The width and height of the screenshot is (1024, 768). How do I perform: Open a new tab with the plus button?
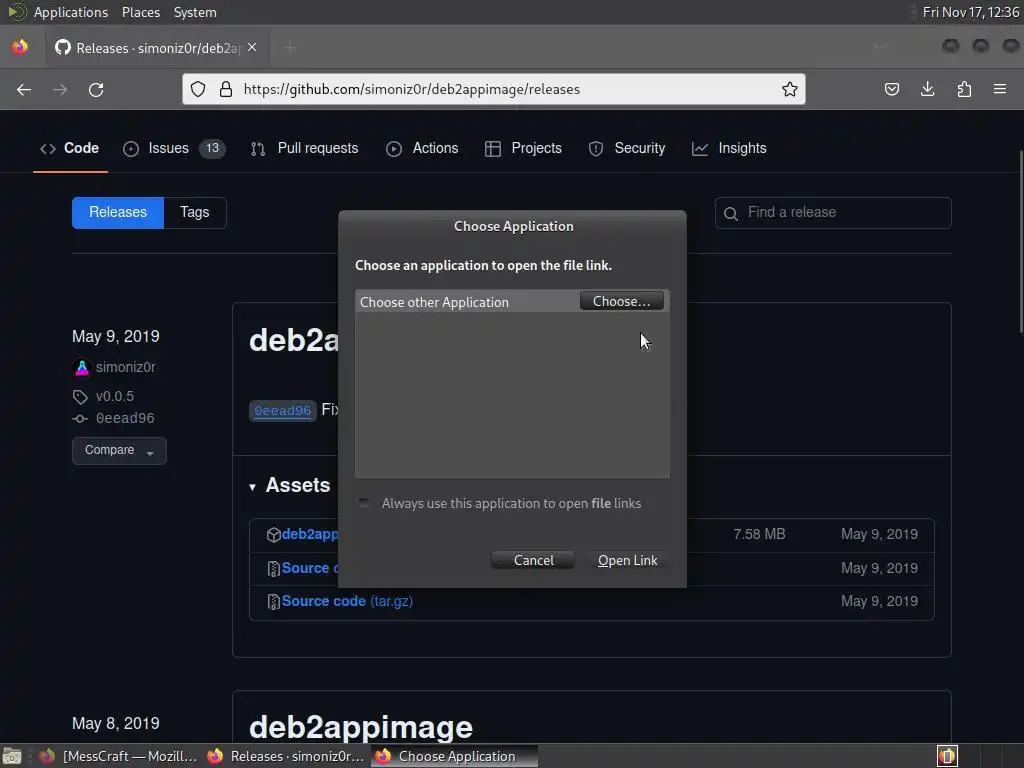(290, 48)
